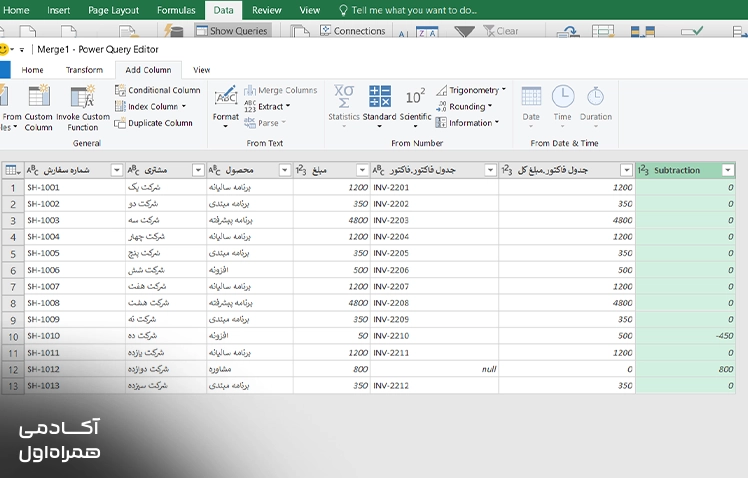This screenshot has height=478, width=748.
Task: Click the Time column tool
Action: [x=562, y=106]
